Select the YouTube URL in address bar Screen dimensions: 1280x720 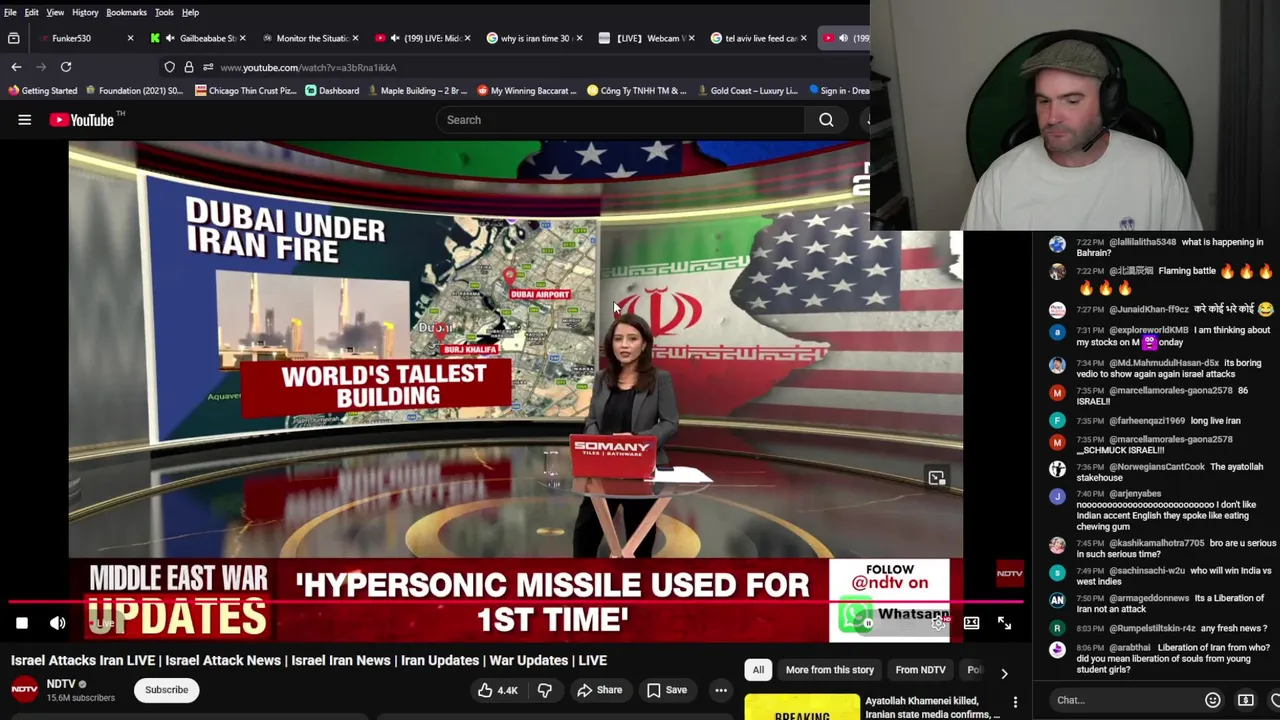click(x=308, y=67)
